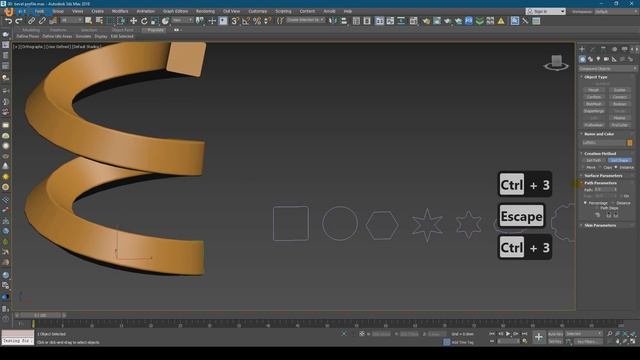Image resolution: width=640 pixels, height=360 pixels.
Task: Open the Compound Objects category dropdown
Action: [x=607, y=69]
